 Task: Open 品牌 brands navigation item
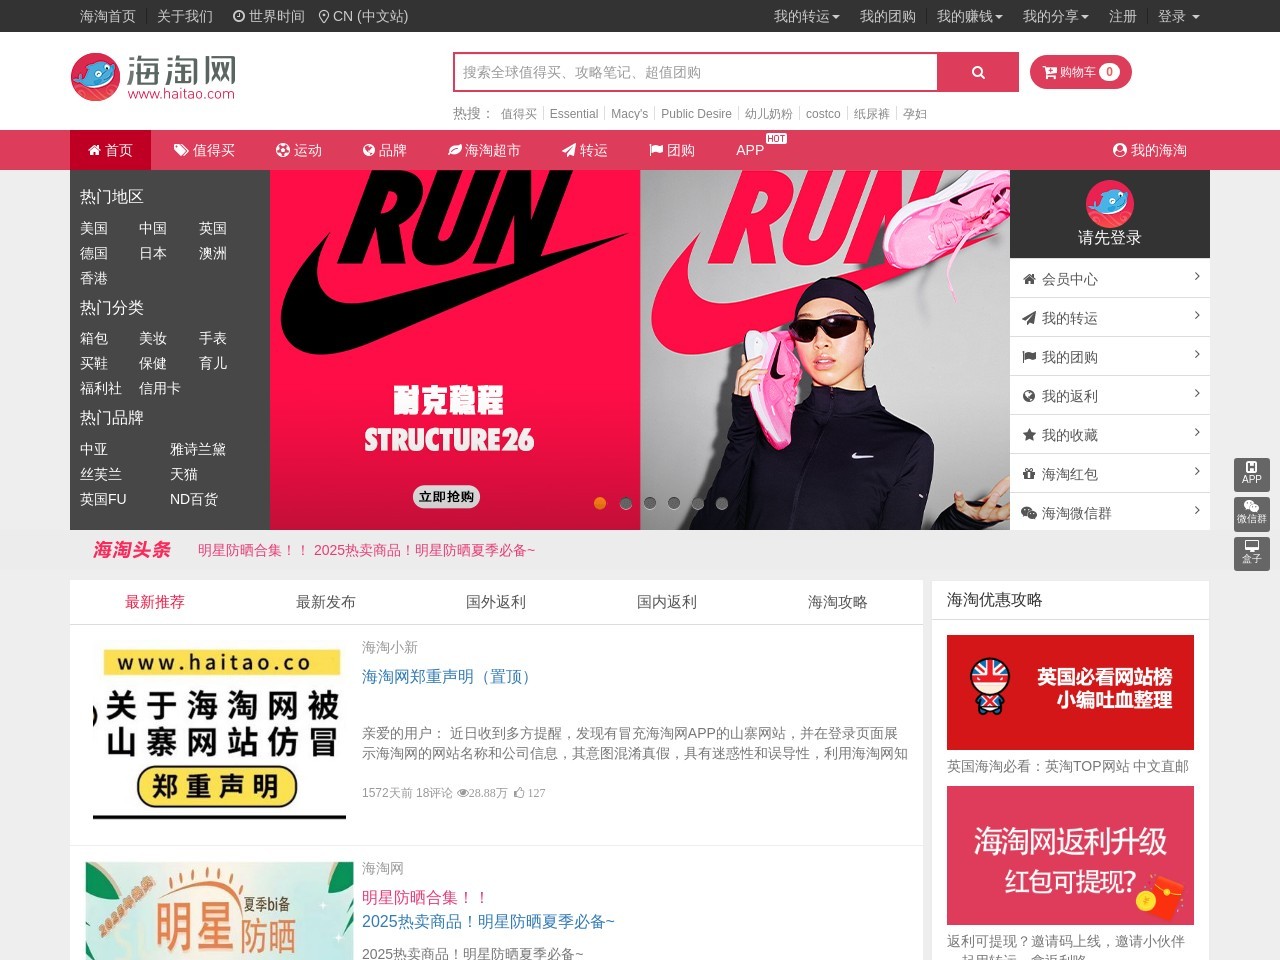[x=384, y=150]
